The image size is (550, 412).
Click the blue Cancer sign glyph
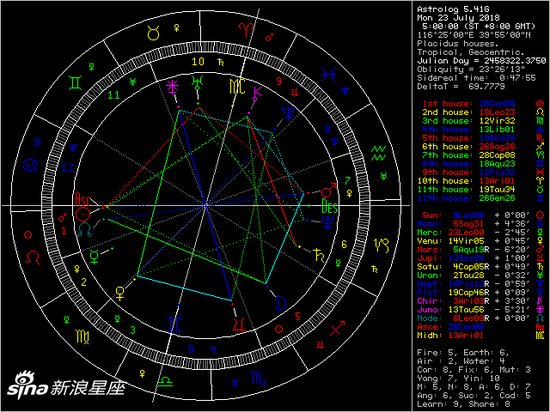click(x=31, y=165)
